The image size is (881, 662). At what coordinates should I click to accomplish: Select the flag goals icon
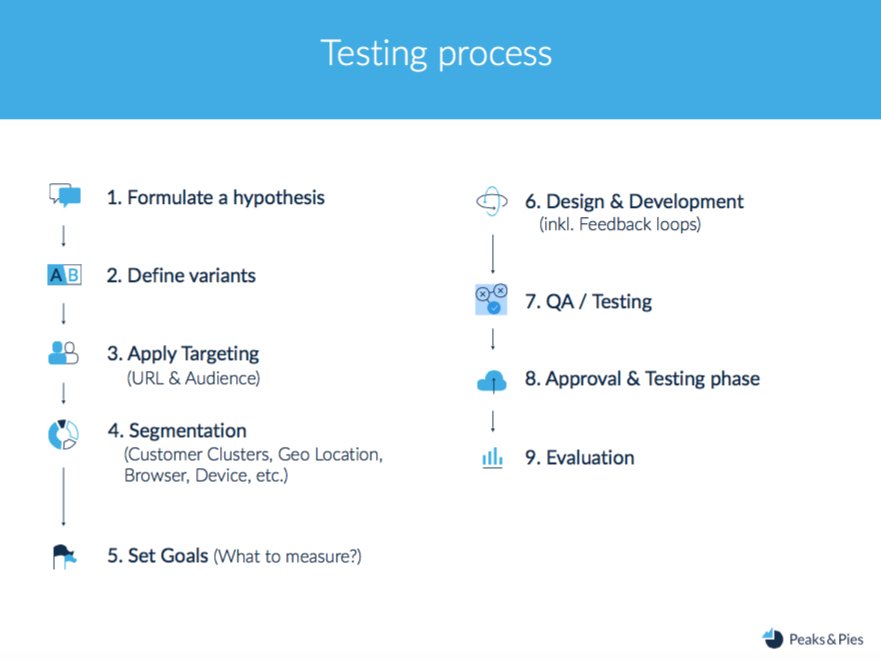64,556
